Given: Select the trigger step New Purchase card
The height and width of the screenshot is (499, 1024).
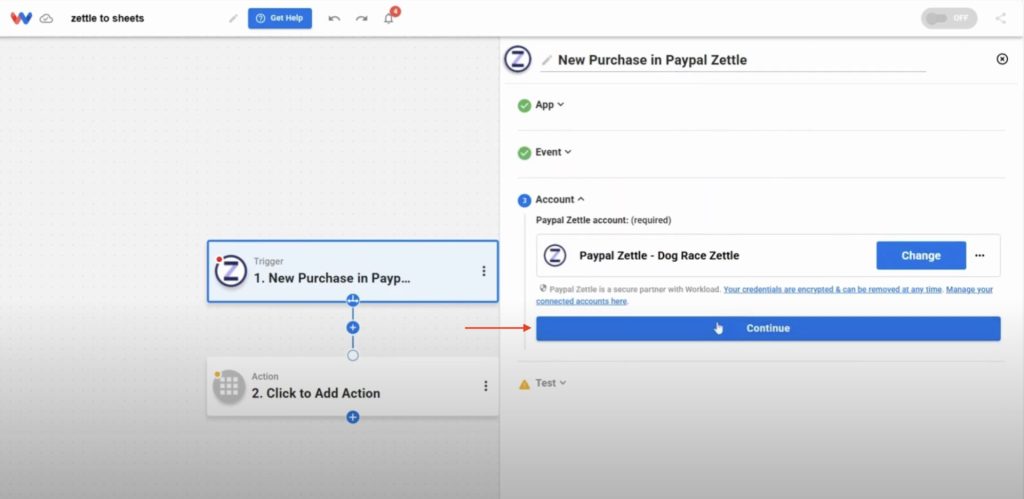Looking at the screenshot, I should pos(353,271).
